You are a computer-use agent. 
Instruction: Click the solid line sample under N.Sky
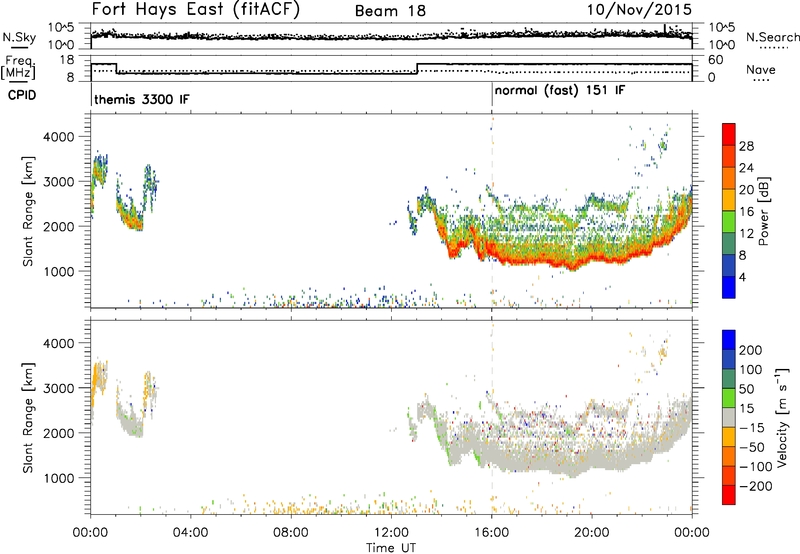[19, 47]
